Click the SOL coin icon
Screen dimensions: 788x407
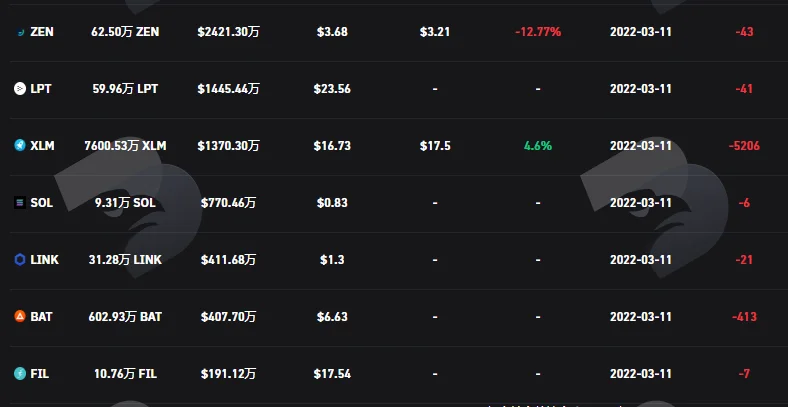point(20,203)
